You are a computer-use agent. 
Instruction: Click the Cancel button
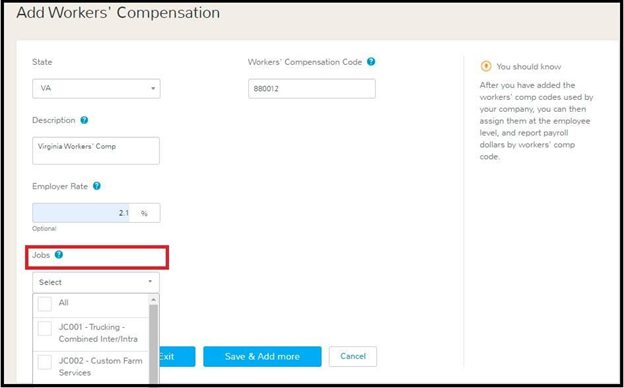[x=353, y=356]
